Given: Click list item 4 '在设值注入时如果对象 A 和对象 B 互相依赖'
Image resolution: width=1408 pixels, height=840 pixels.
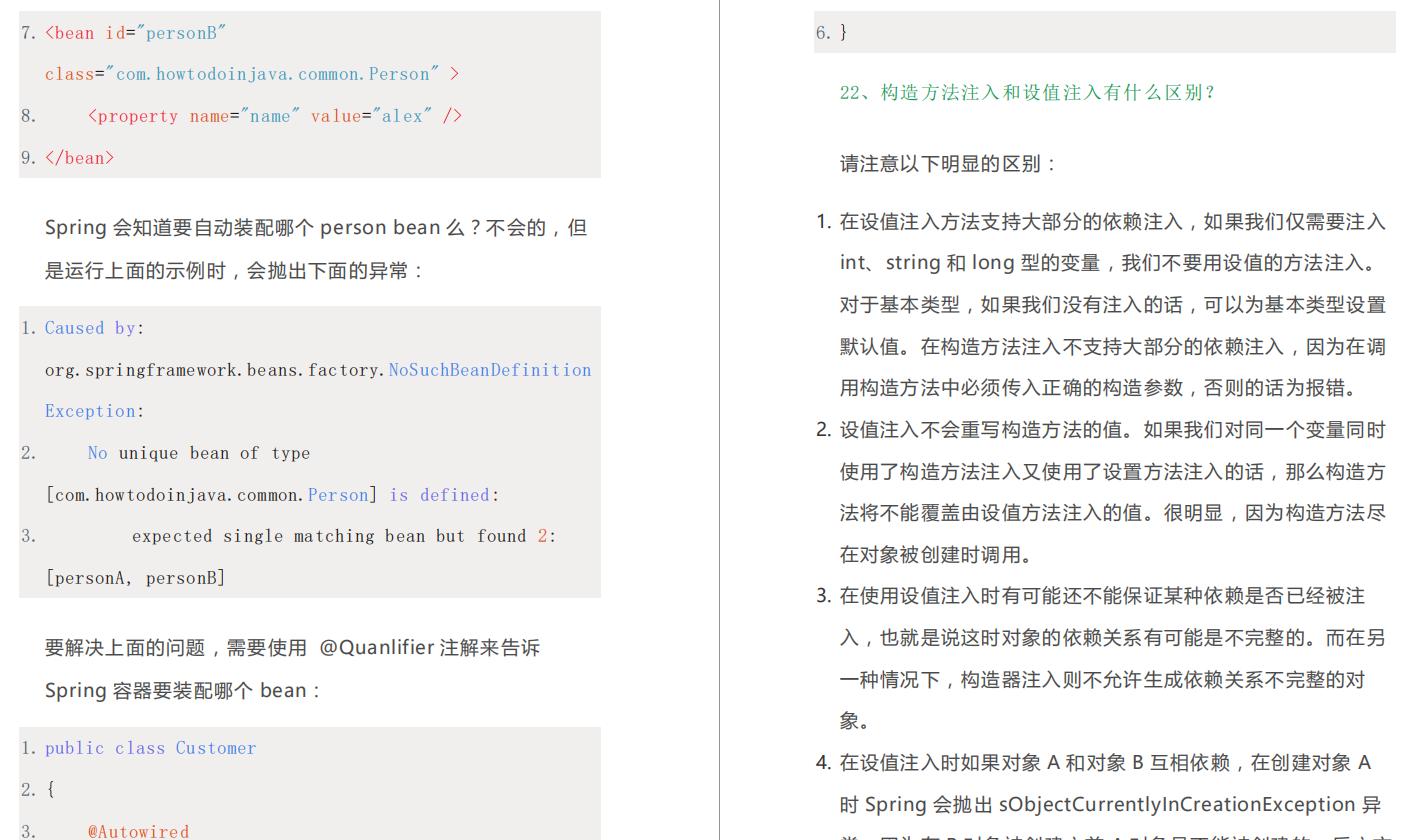Looking at the screenshot, I should (x=1106, y=763).
